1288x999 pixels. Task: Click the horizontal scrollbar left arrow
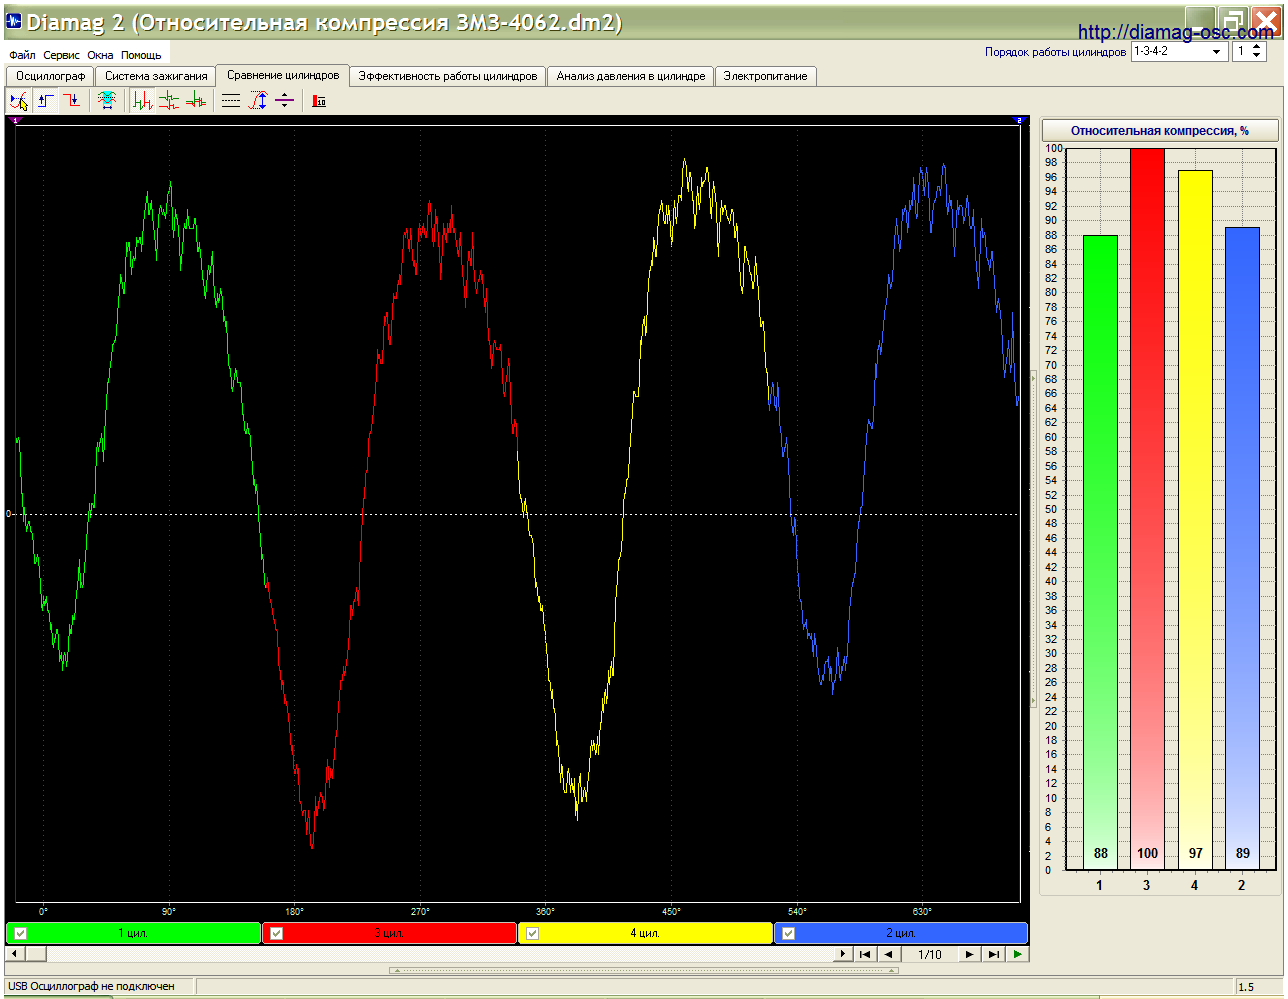[x=13, y=954]
